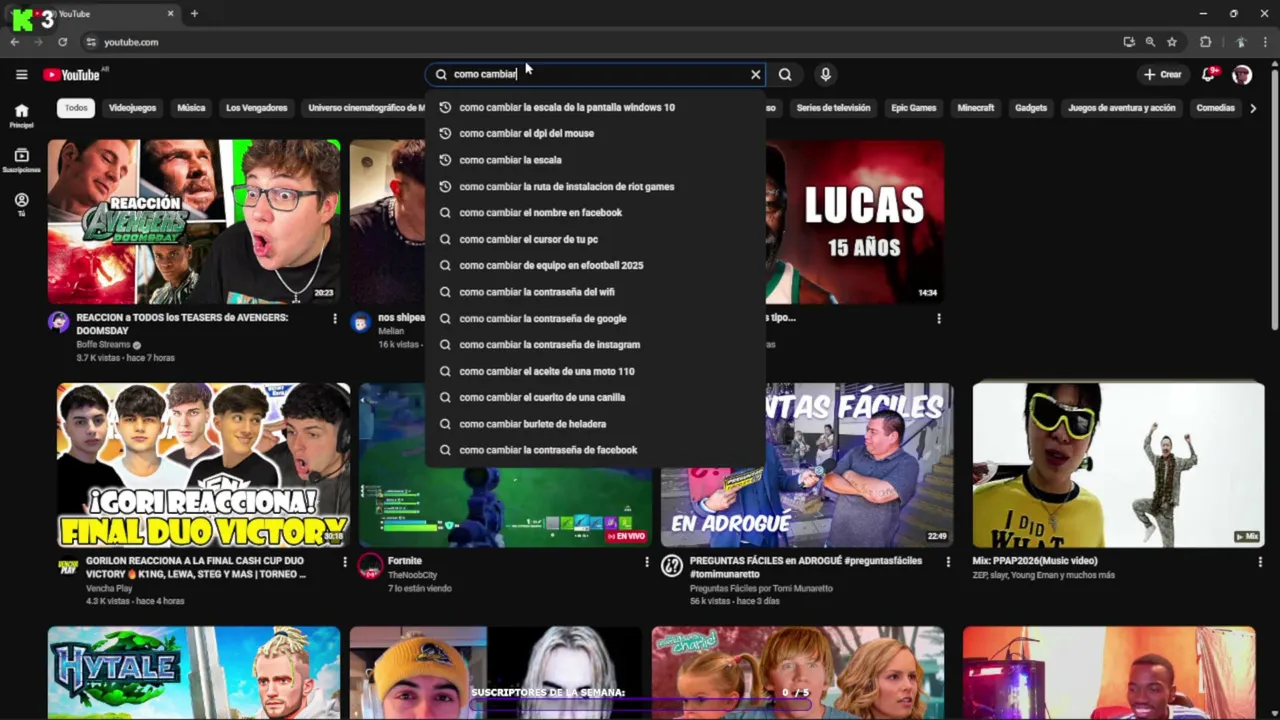Choose suggestion ruta de instalacion de riot games
The height and width of the screenshot is (720, 1280).
[595, 186]
